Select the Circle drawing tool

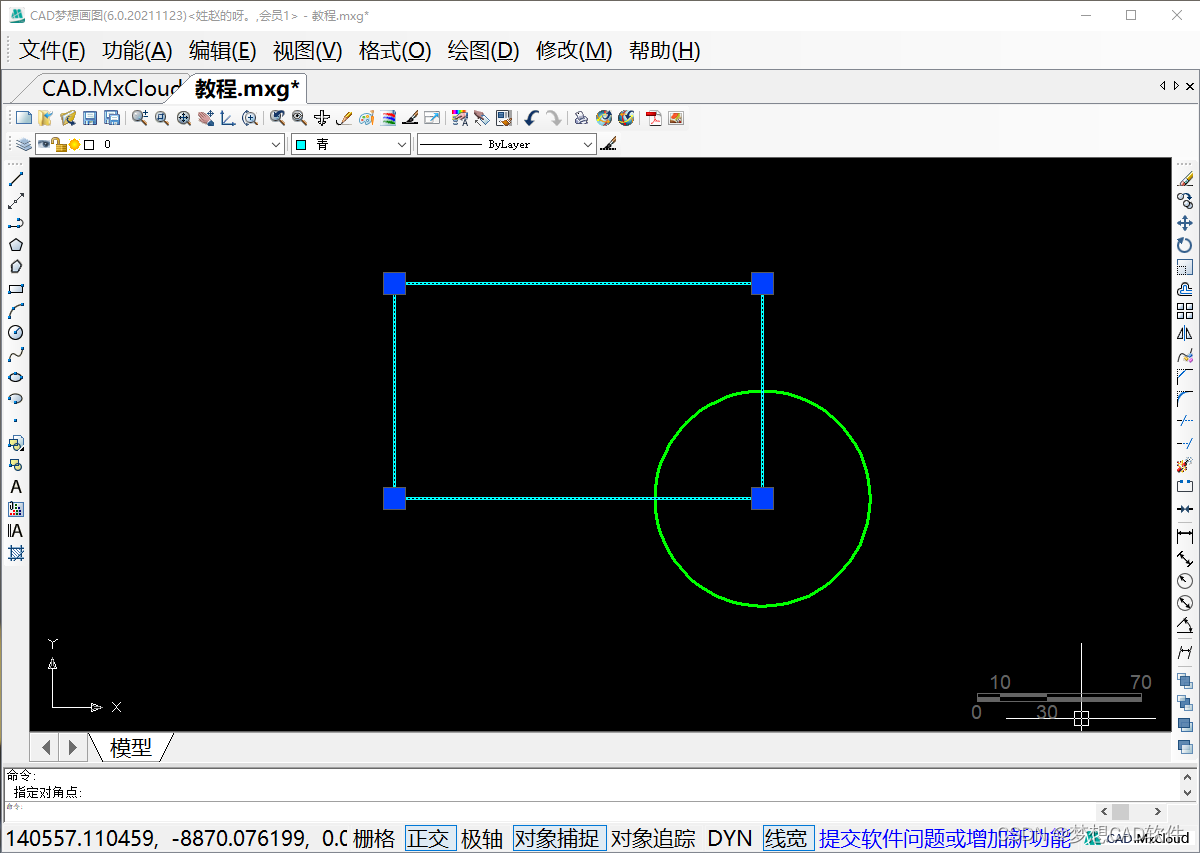point(16,333)
